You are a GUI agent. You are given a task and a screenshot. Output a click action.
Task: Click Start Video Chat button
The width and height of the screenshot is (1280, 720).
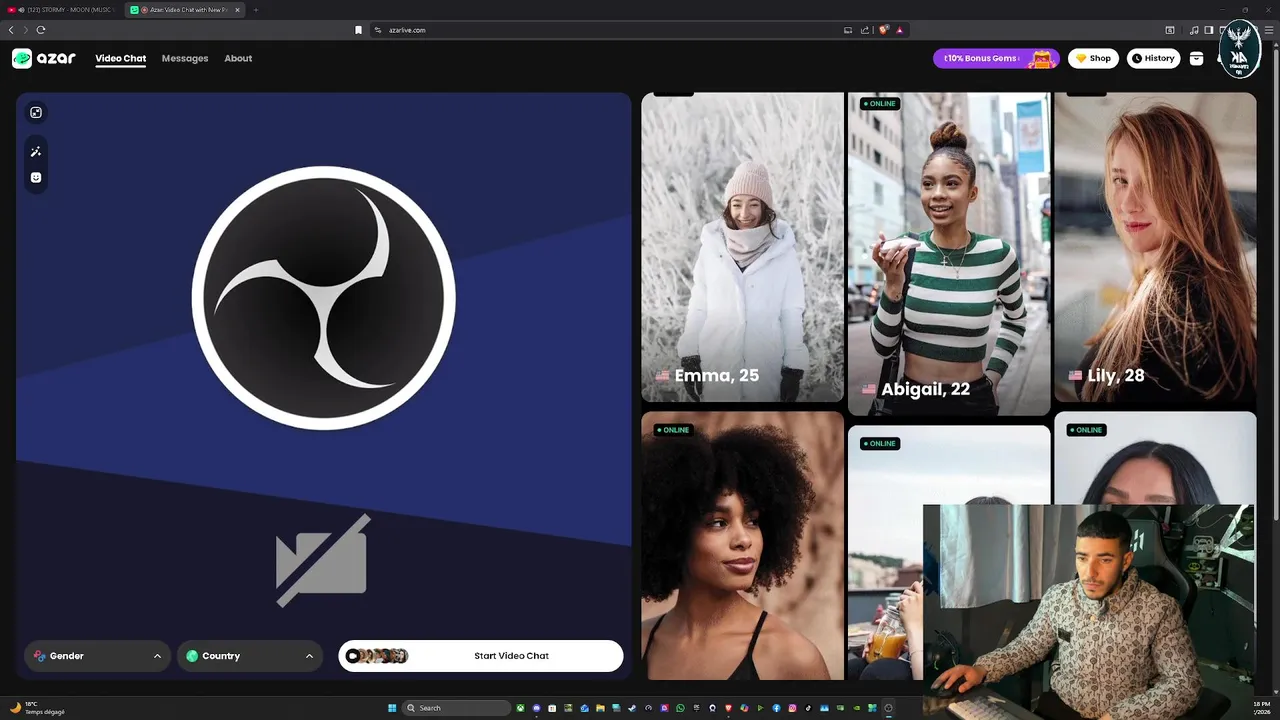pos(481,656)
